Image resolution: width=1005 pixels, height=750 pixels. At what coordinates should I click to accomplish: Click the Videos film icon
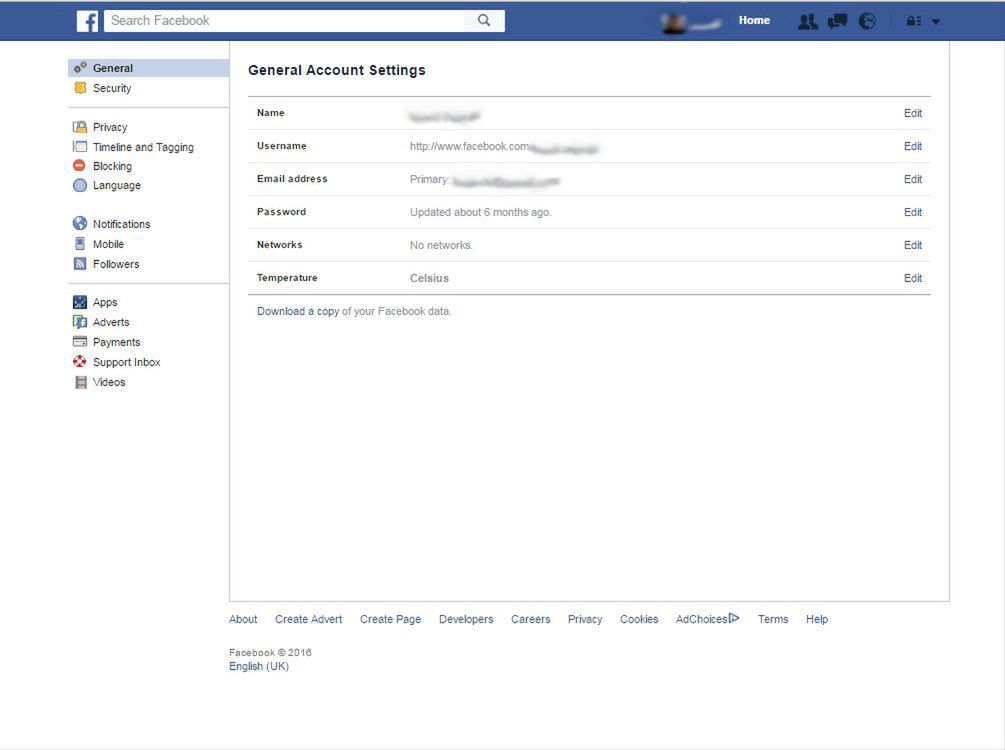point(81,382)
